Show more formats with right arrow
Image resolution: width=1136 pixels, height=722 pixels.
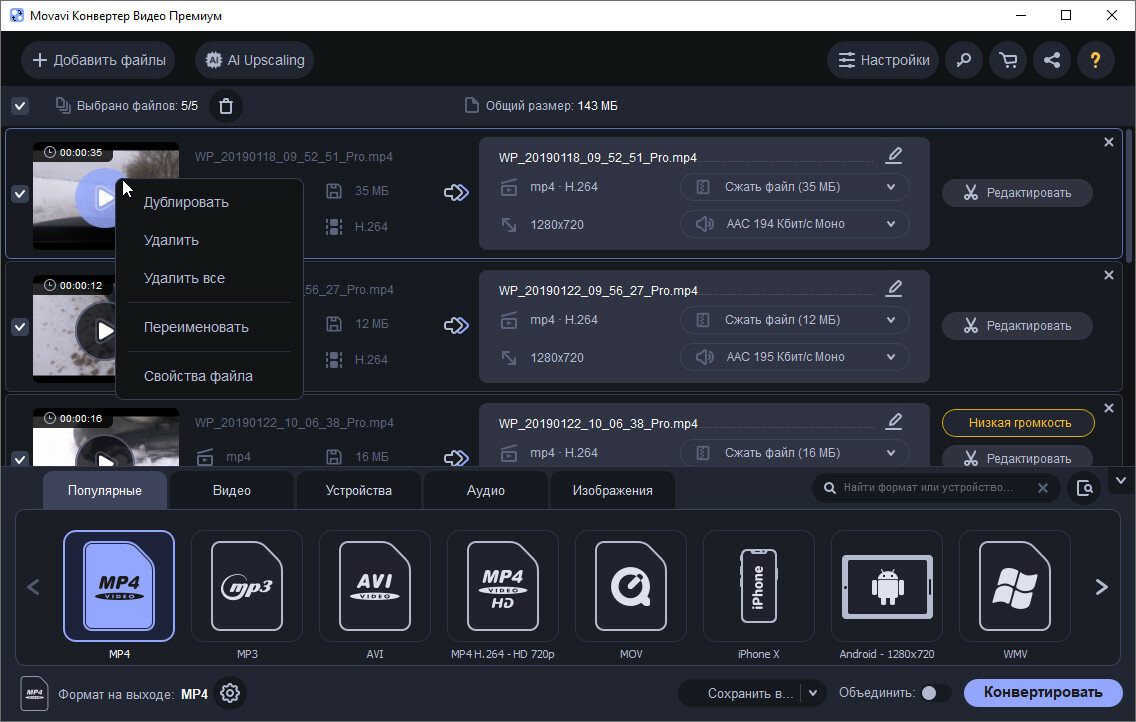tap(1102, 587)
